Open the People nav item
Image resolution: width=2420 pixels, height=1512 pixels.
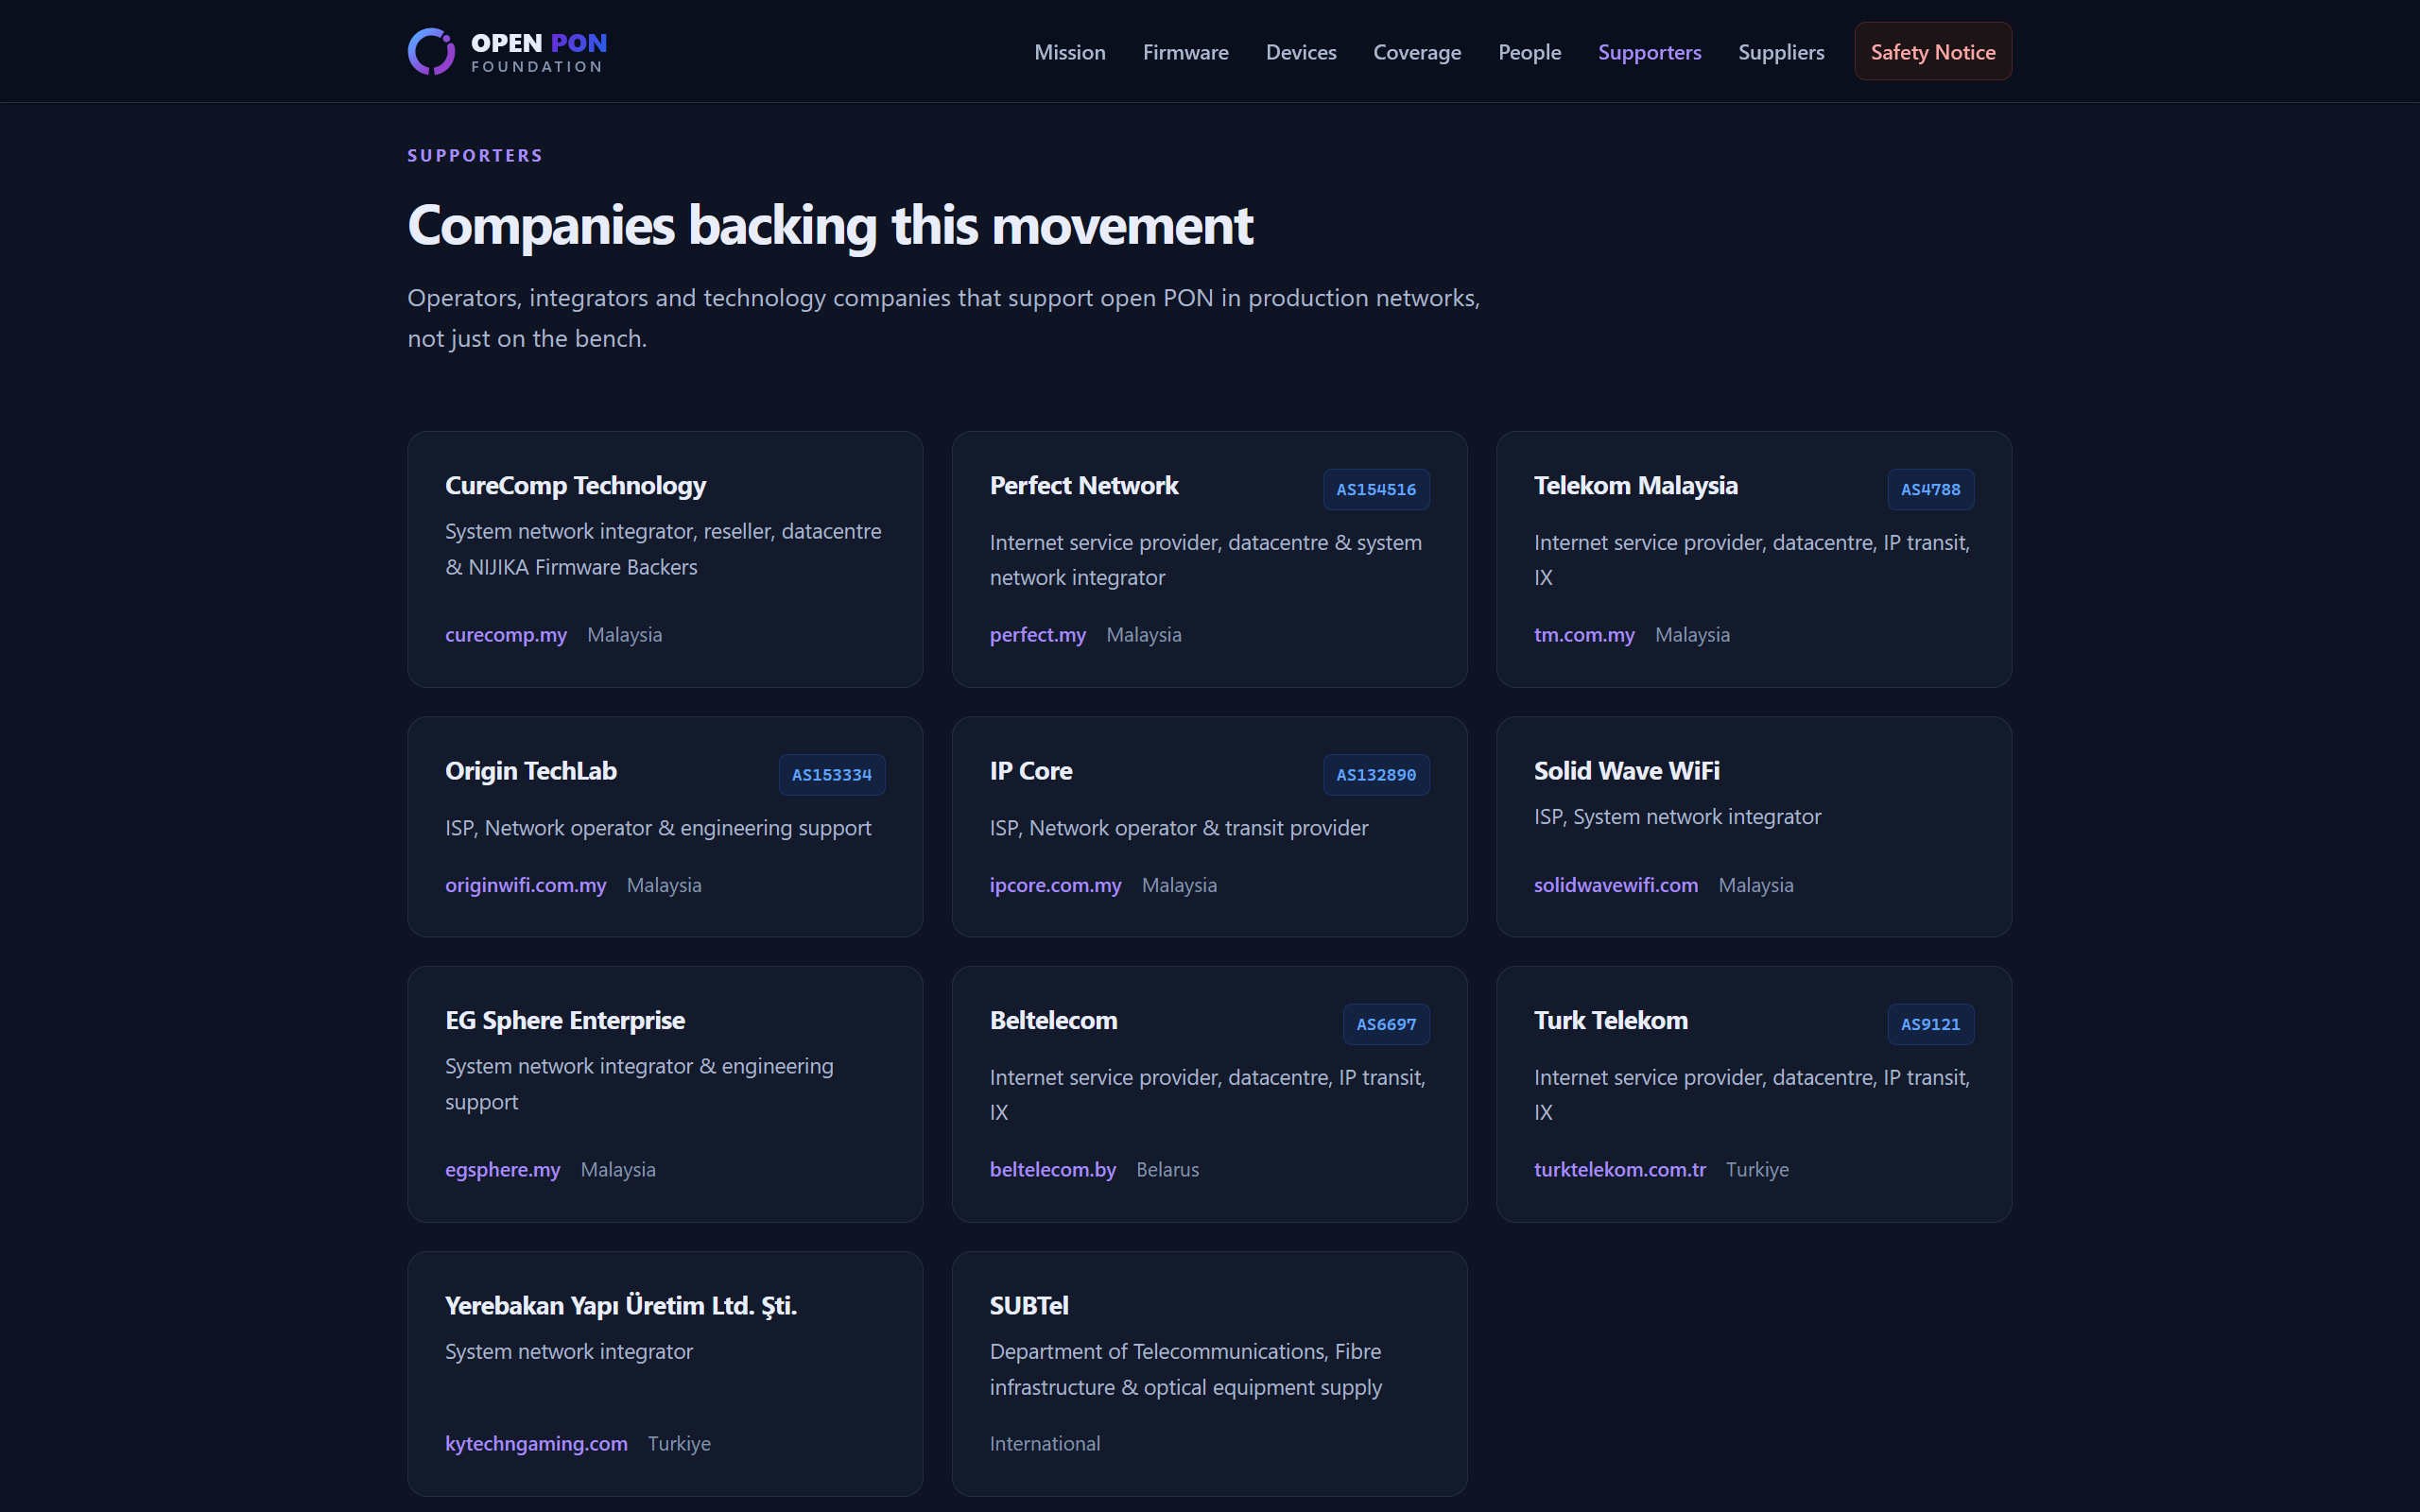[x=1529, y=52]
